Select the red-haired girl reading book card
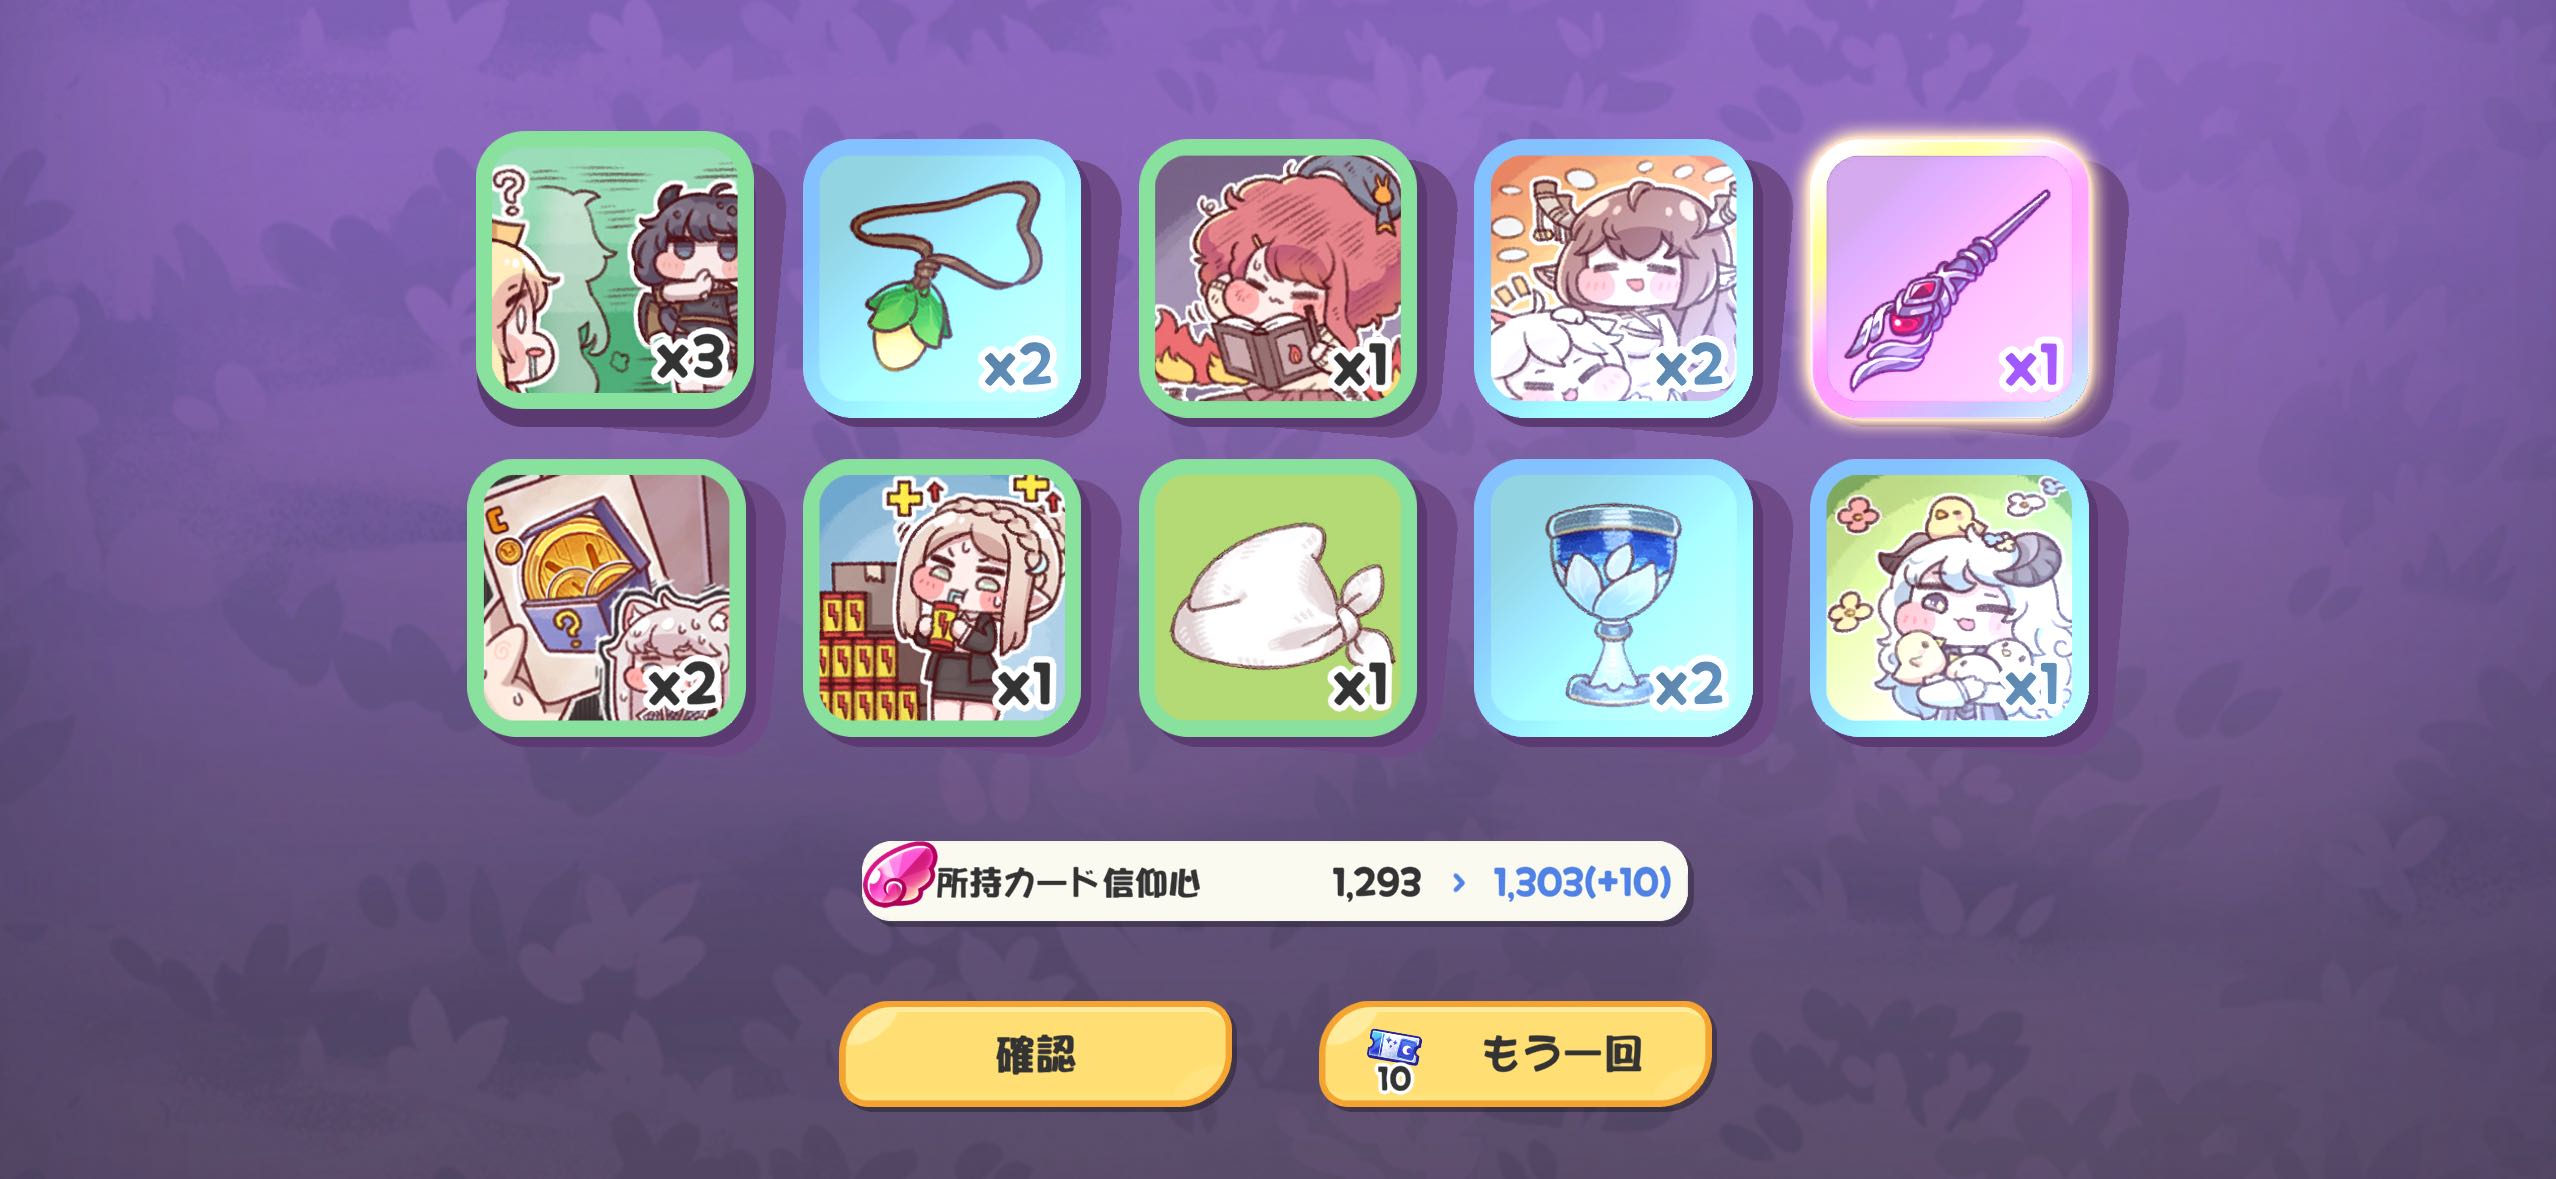2556x1179 pixels. tap(1277, 279)
